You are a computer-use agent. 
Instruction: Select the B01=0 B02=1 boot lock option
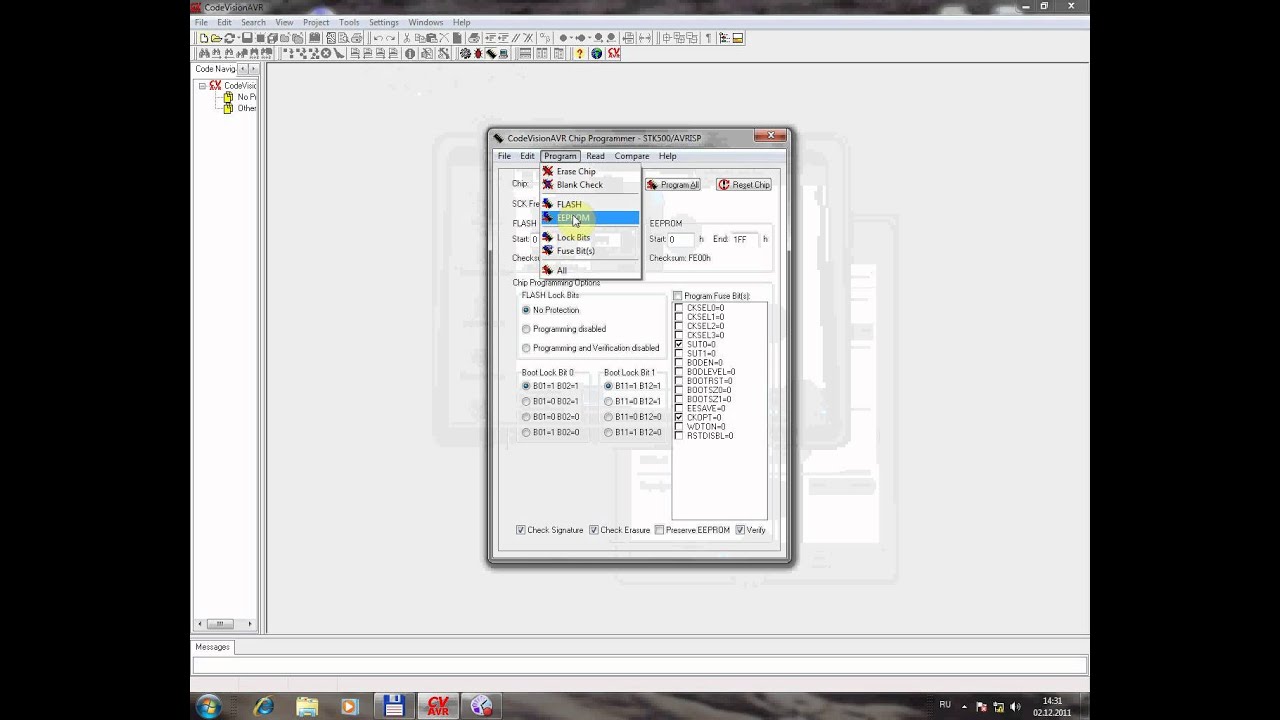coord(526,401)
